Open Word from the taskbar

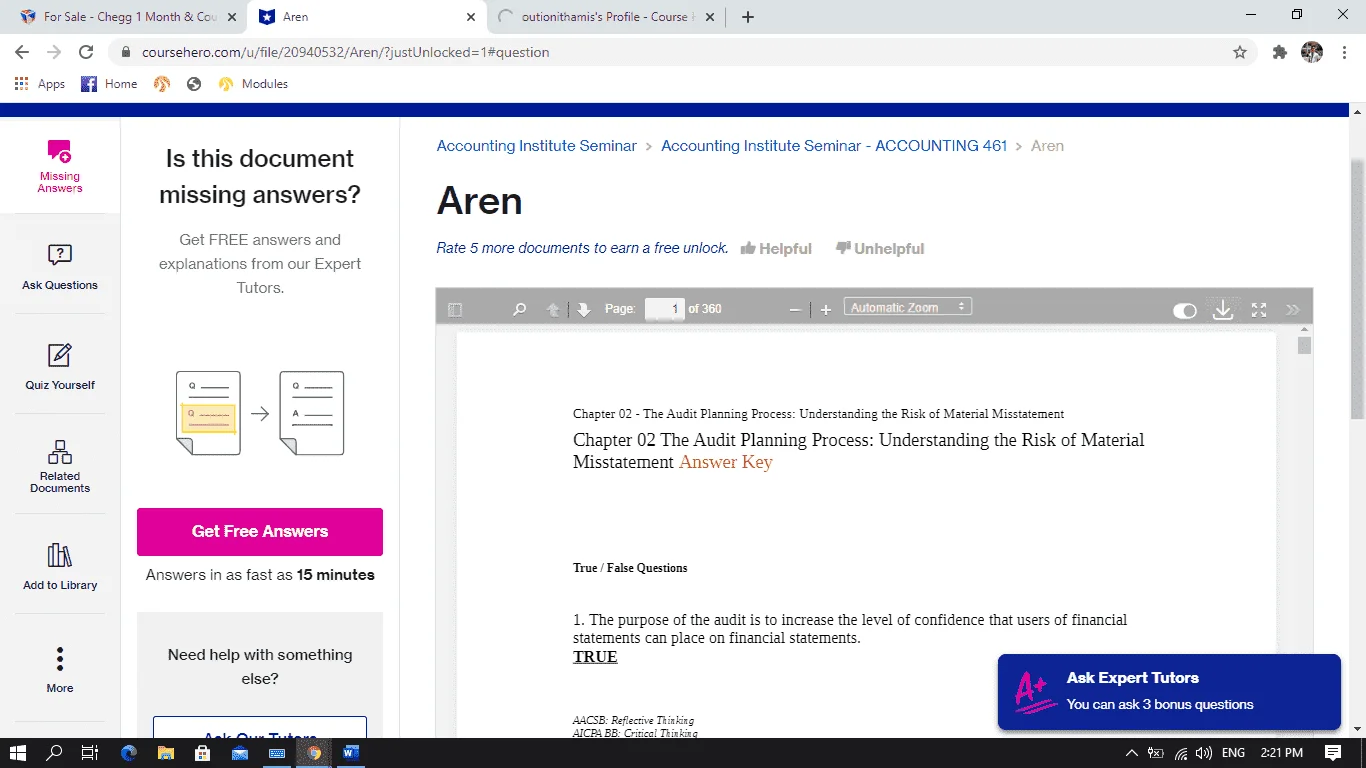point(351,753)
